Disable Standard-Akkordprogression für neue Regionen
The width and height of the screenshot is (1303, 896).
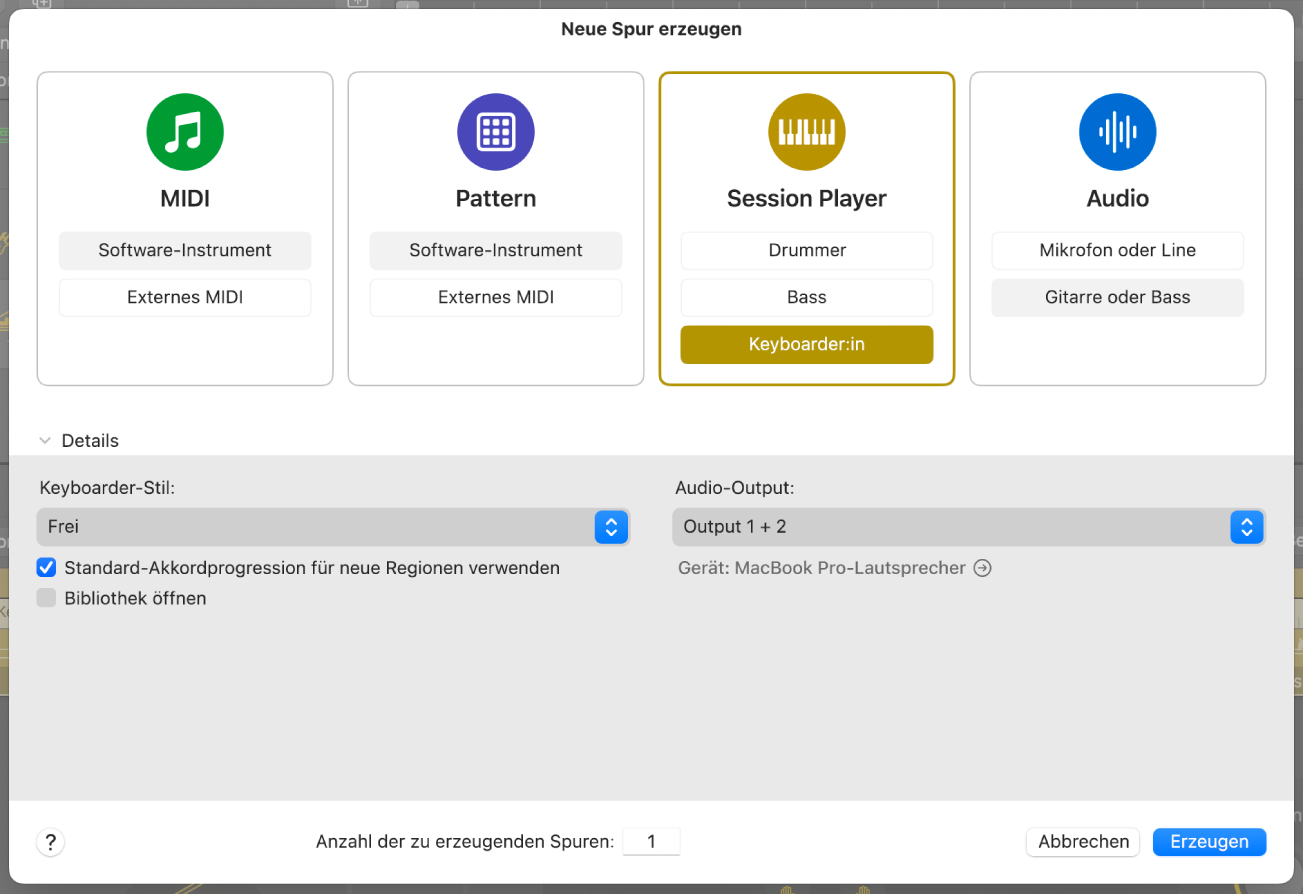46,567
